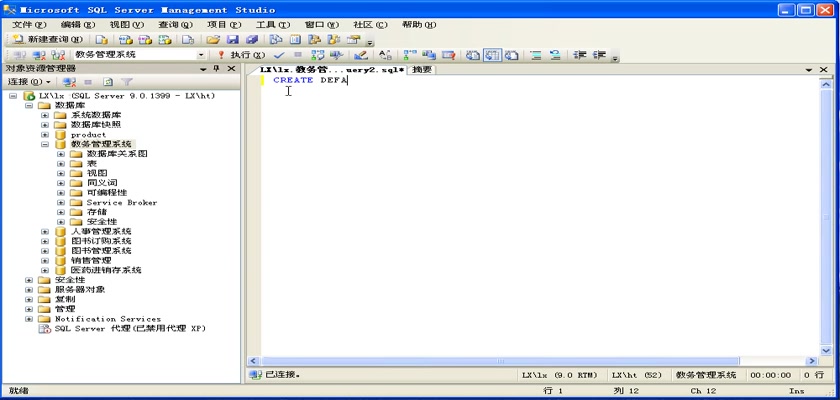Viewport: 840px width, 400px height.
Task: Toggle Include Client Statistics
Action: 429,55
